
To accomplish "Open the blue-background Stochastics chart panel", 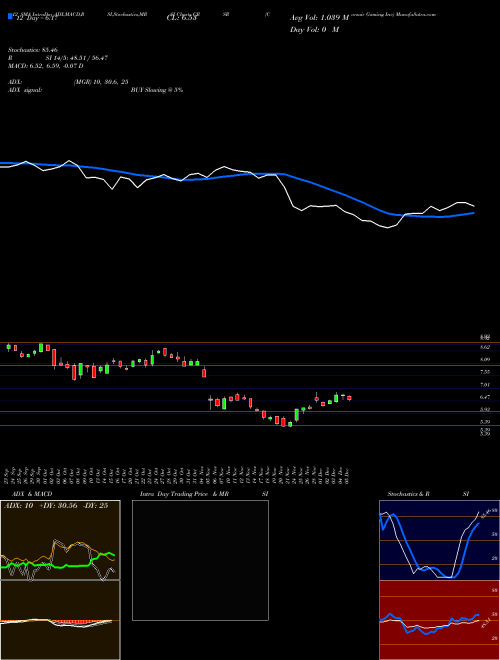I will (x=439, y=540).
